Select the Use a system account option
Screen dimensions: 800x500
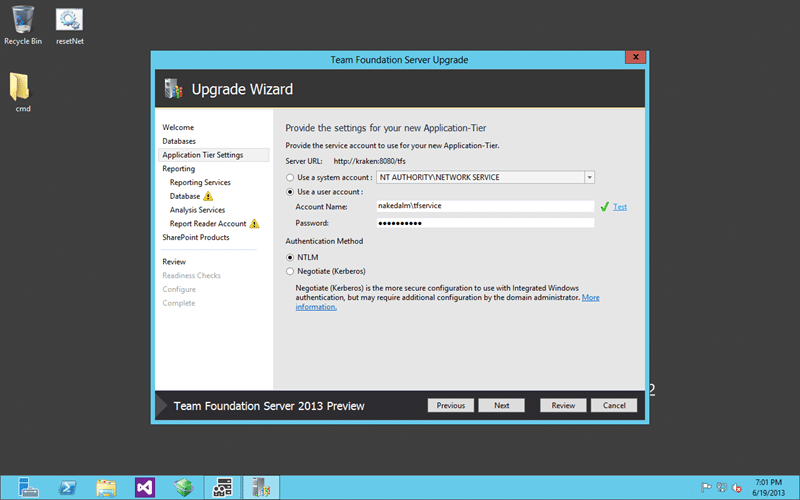click(x=290, y=178)
